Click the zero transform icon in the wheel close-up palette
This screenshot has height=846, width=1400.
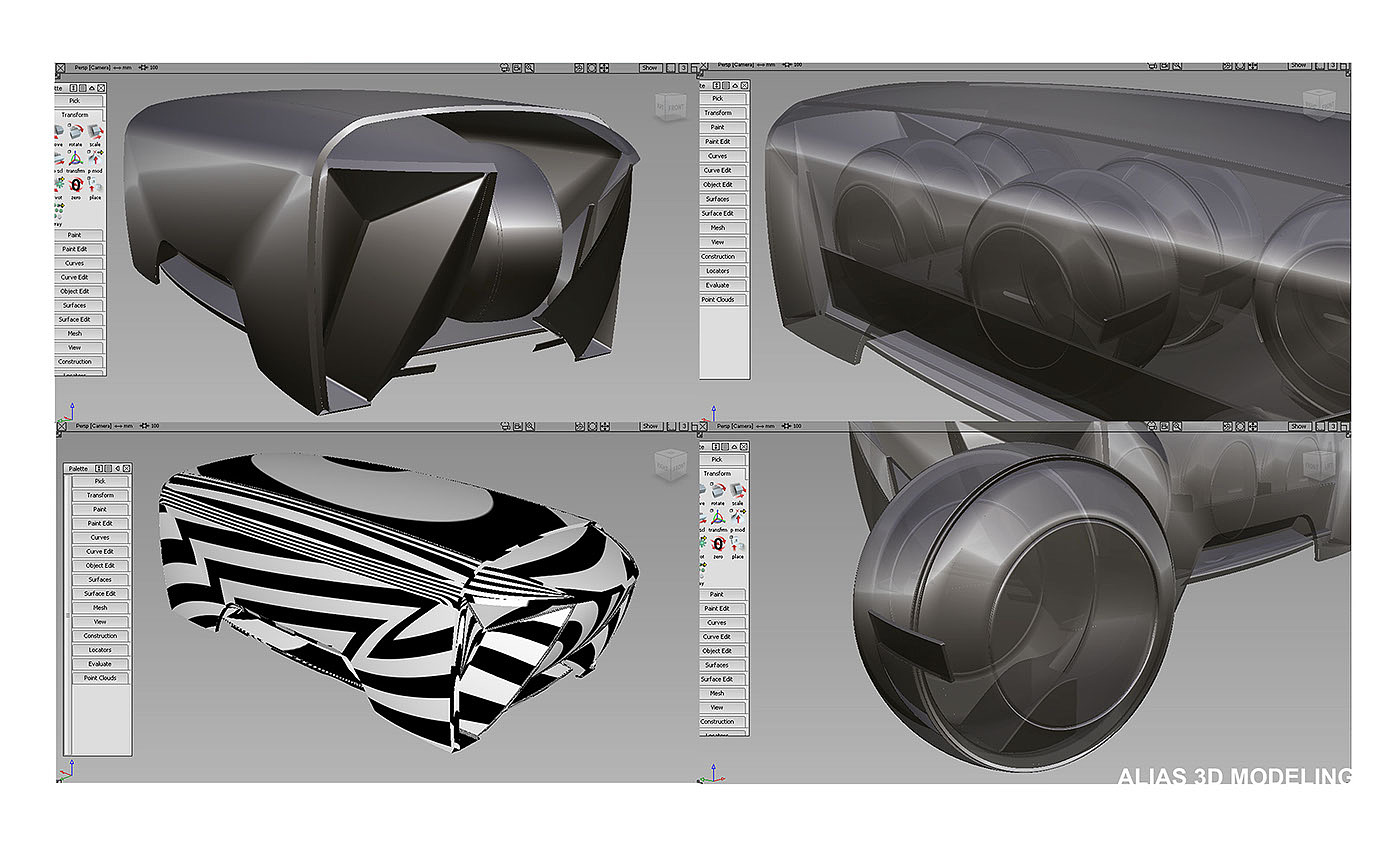pyautogui.click(x=718, y=543)
